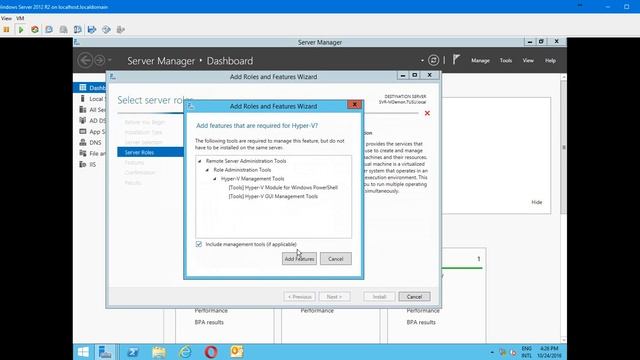
Task: Open the dropdown arrow left of the refresh icon
Action: click(422, 61)
